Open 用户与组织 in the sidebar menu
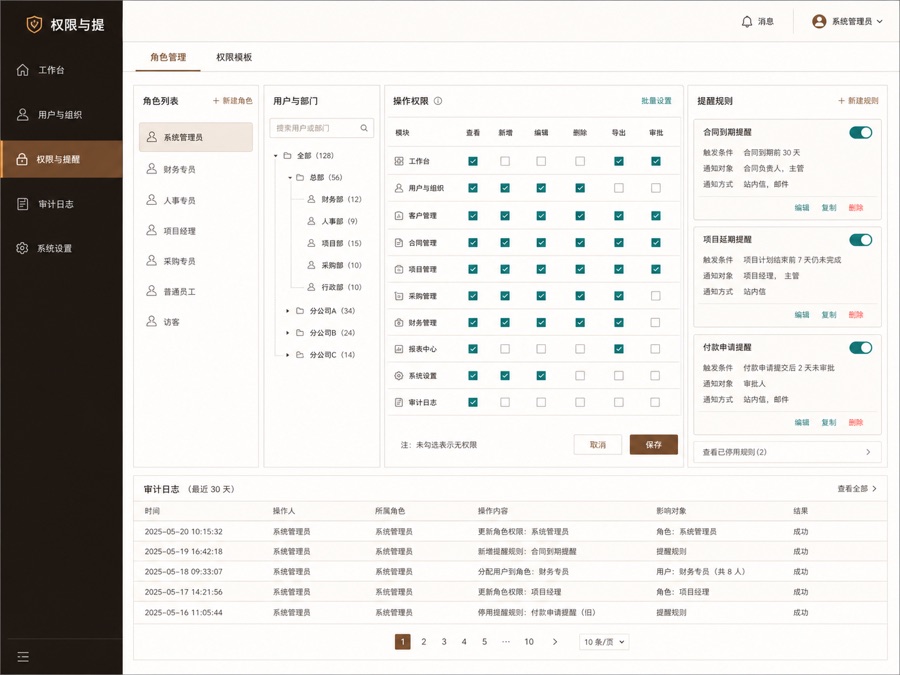900x675 pixels. (x=61, y=114)
